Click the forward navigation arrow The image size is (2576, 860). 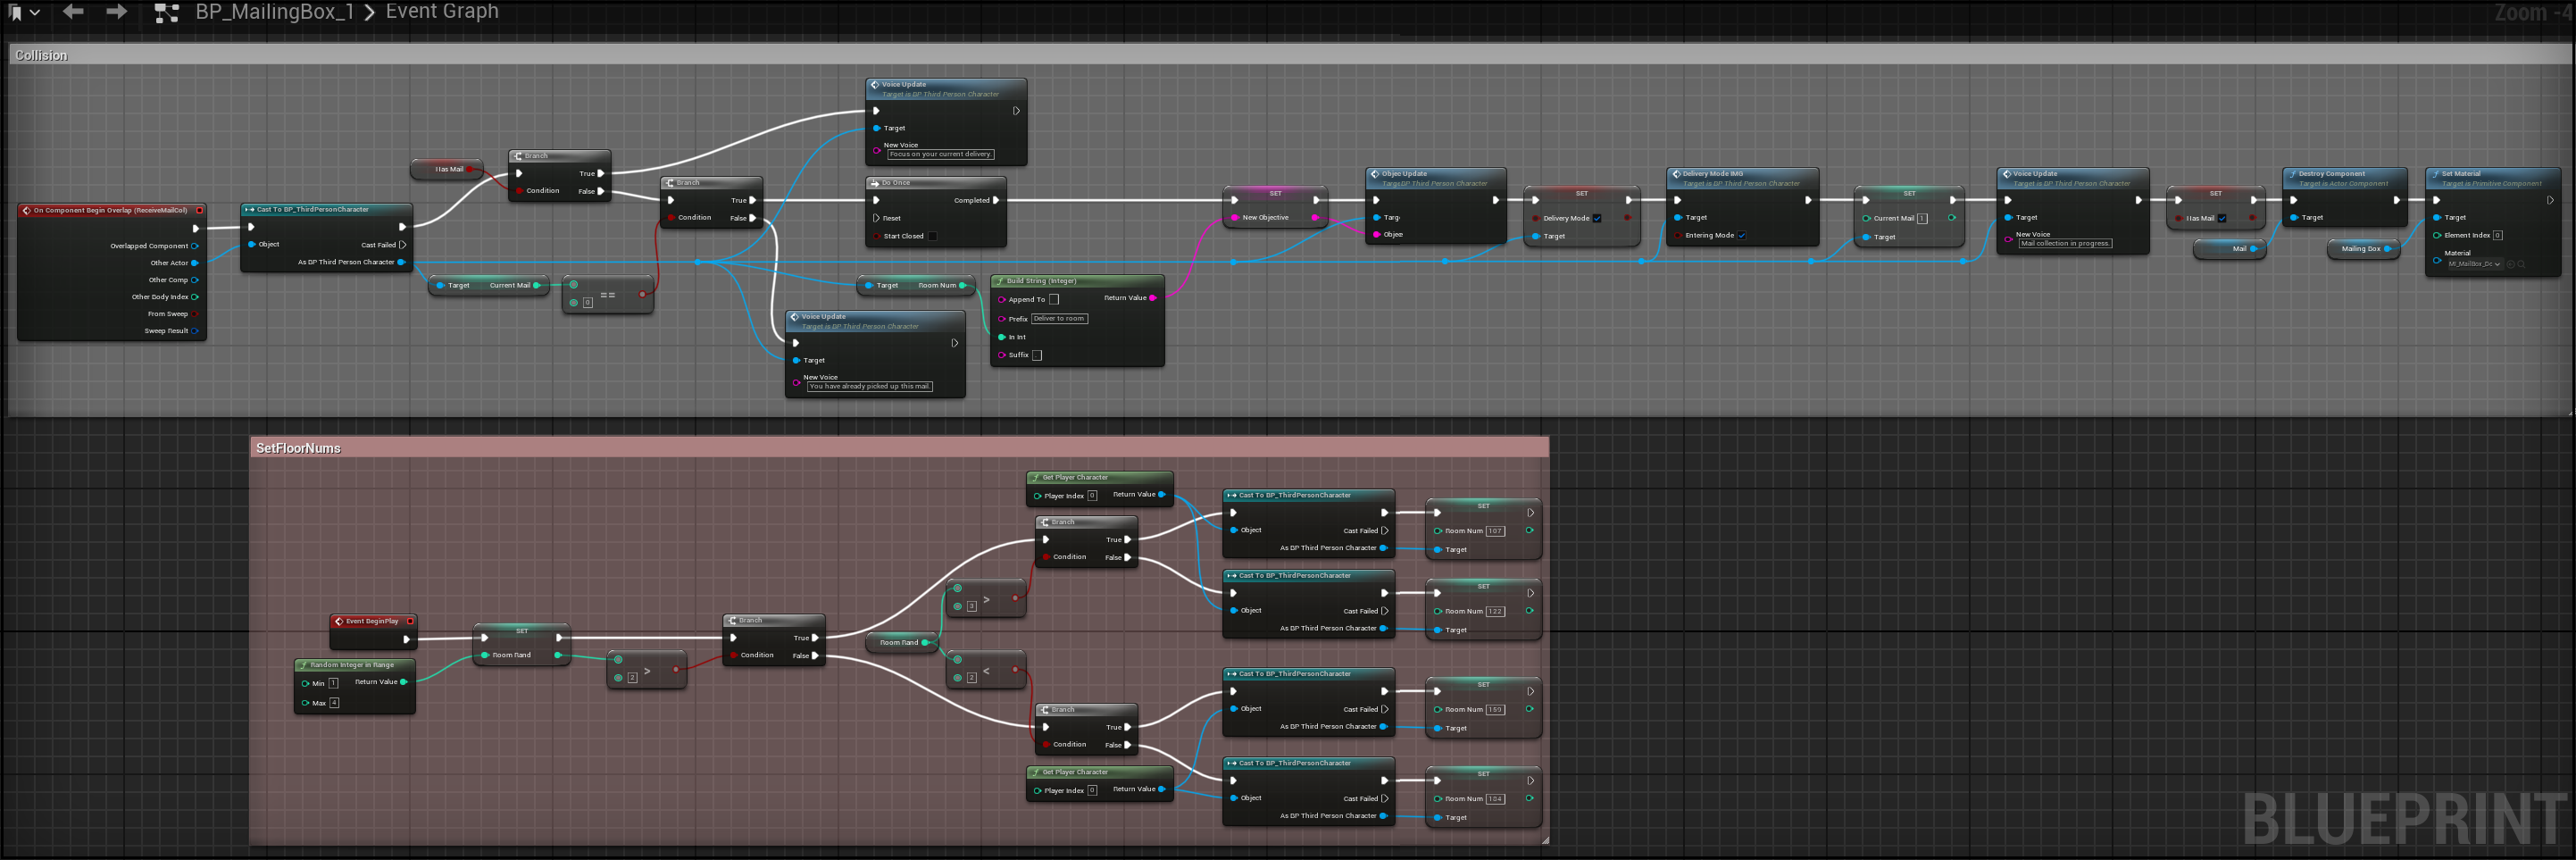[x=116, y=12]
